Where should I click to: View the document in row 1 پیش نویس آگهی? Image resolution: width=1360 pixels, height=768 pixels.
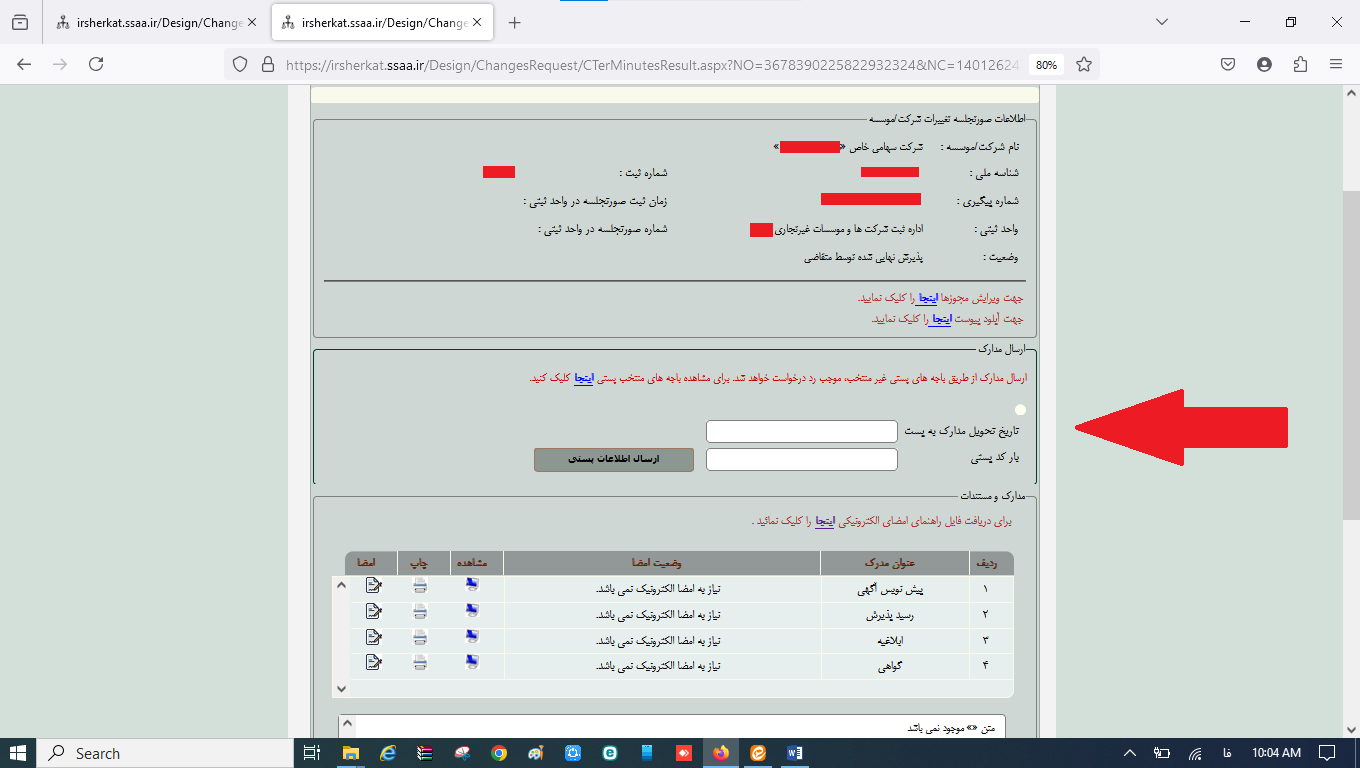tap(472, 586)
